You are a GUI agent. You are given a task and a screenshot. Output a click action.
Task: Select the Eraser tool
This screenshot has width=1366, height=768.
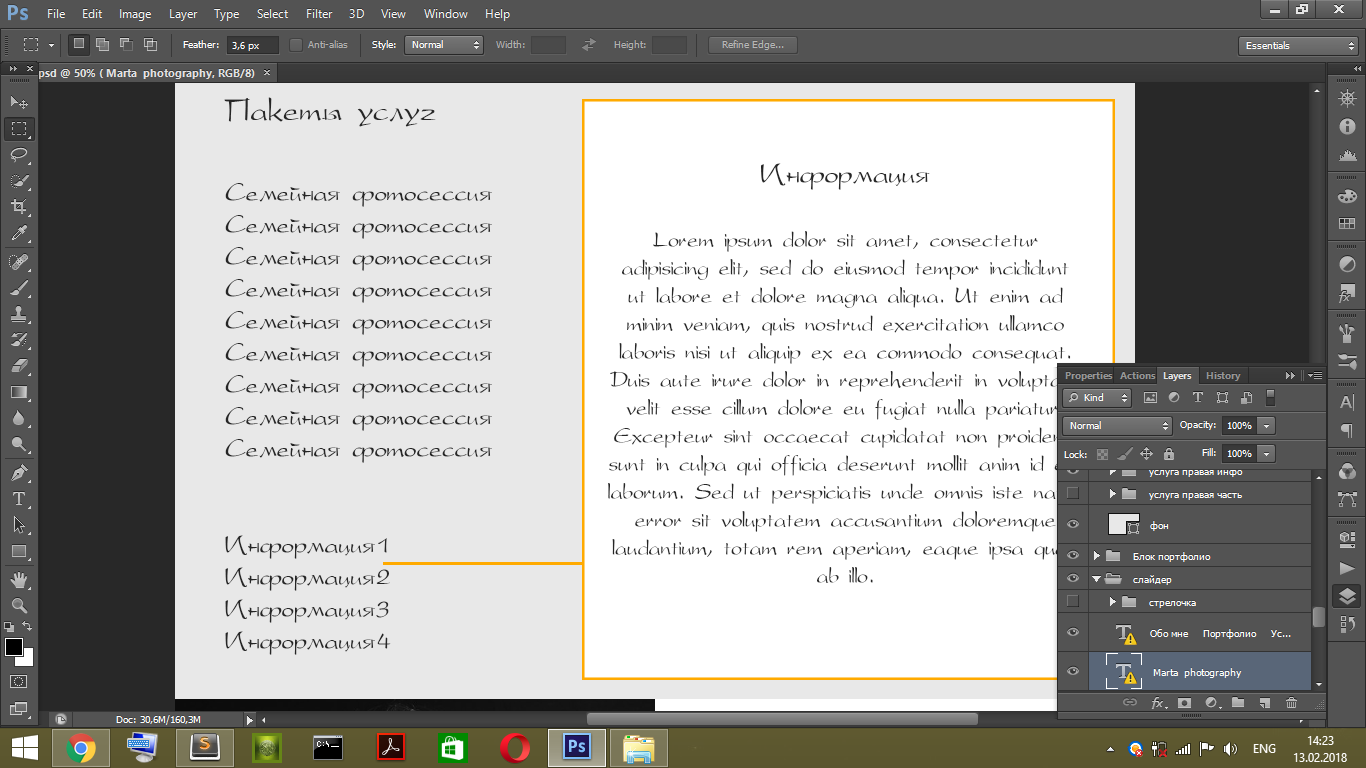coord(19,366)
